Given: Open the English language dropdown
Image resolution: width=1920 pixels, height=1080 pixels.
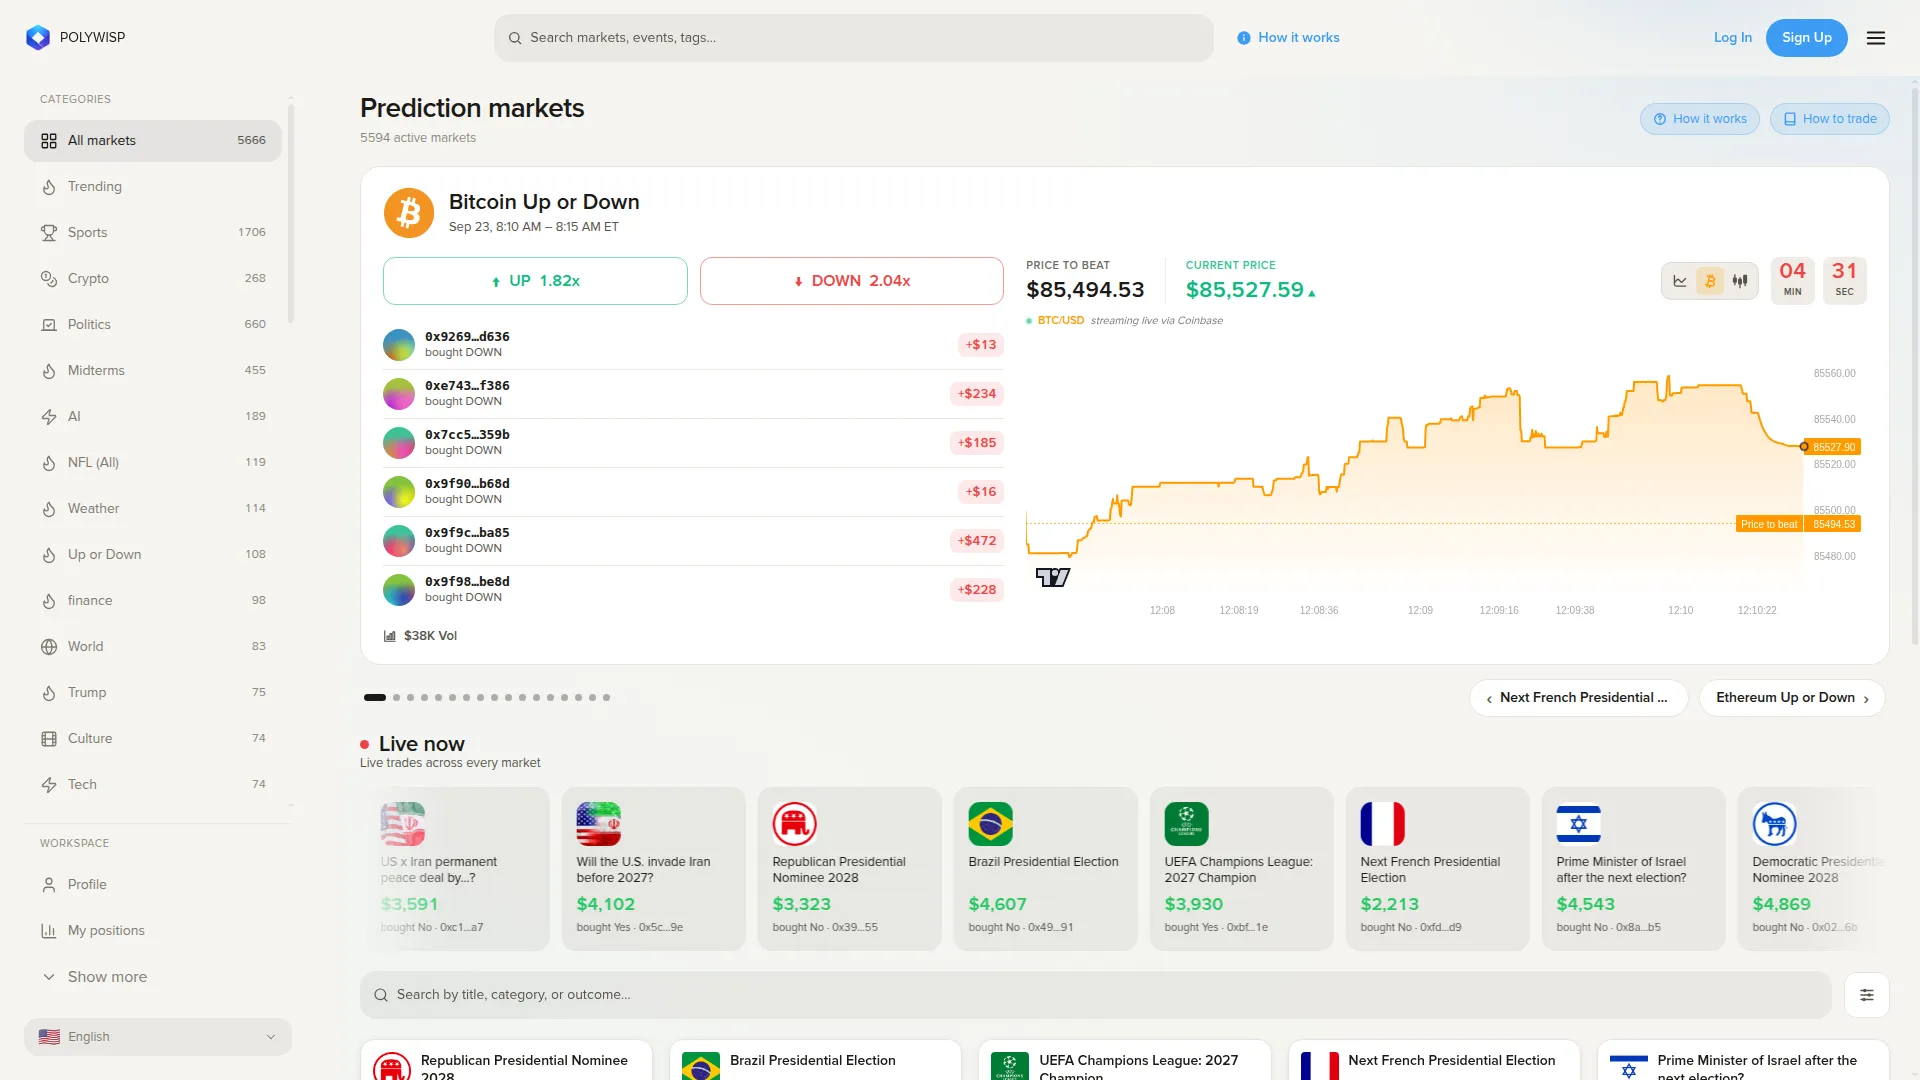Looking at the screenshot, I should (158, 1037).
